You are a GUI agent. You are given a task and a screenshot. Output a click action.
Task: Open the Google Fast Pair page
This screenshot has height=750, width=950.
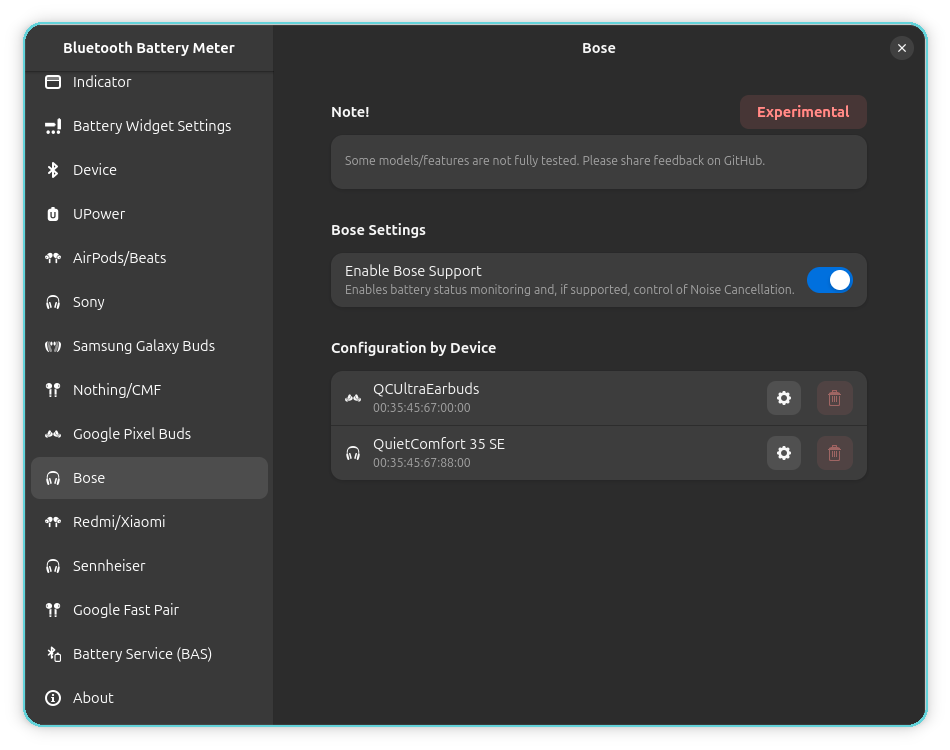(149, 610)
